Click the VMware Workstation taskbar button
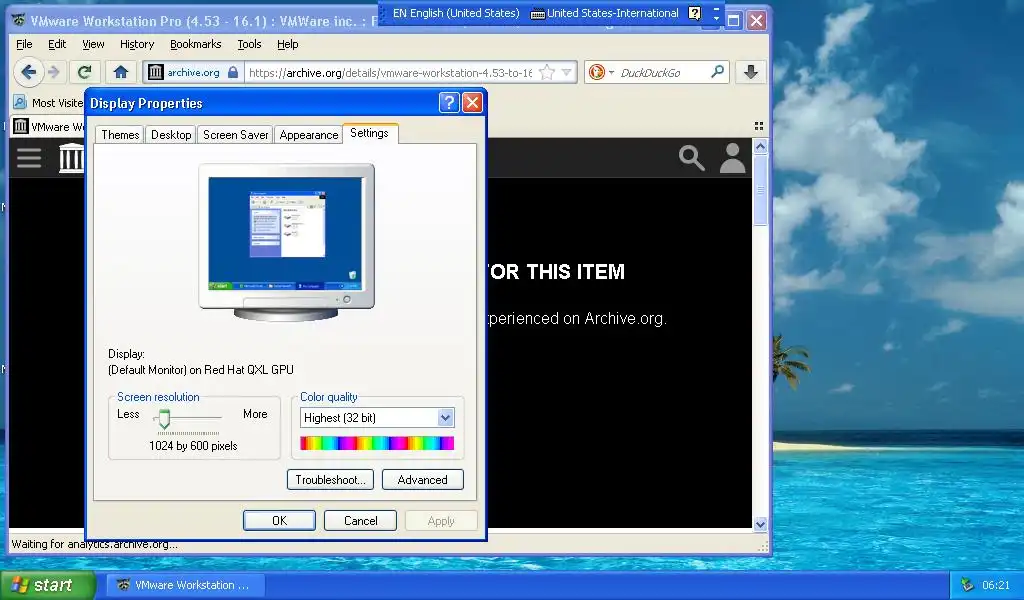The image size is (1024, 600). pos(185,585)
